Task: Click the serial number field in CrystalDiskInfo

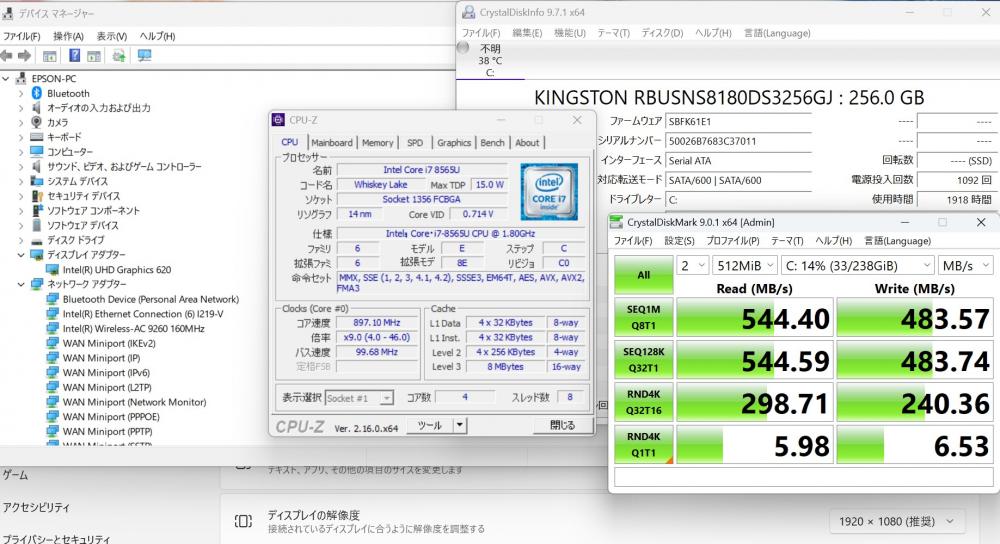Action: [x=738, y=141]
